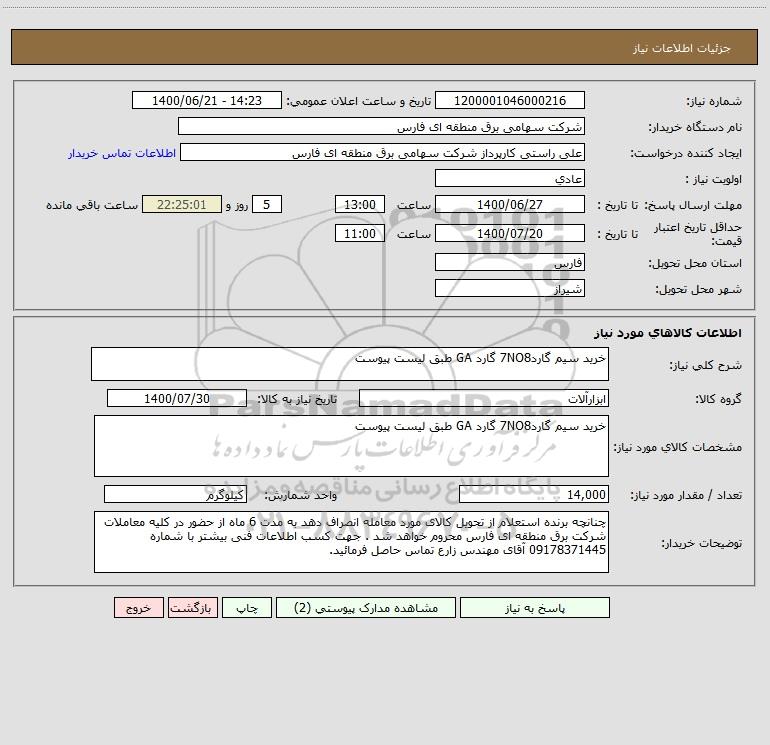Click the نام دستگاه خریدار label

[x=695, y=127]
